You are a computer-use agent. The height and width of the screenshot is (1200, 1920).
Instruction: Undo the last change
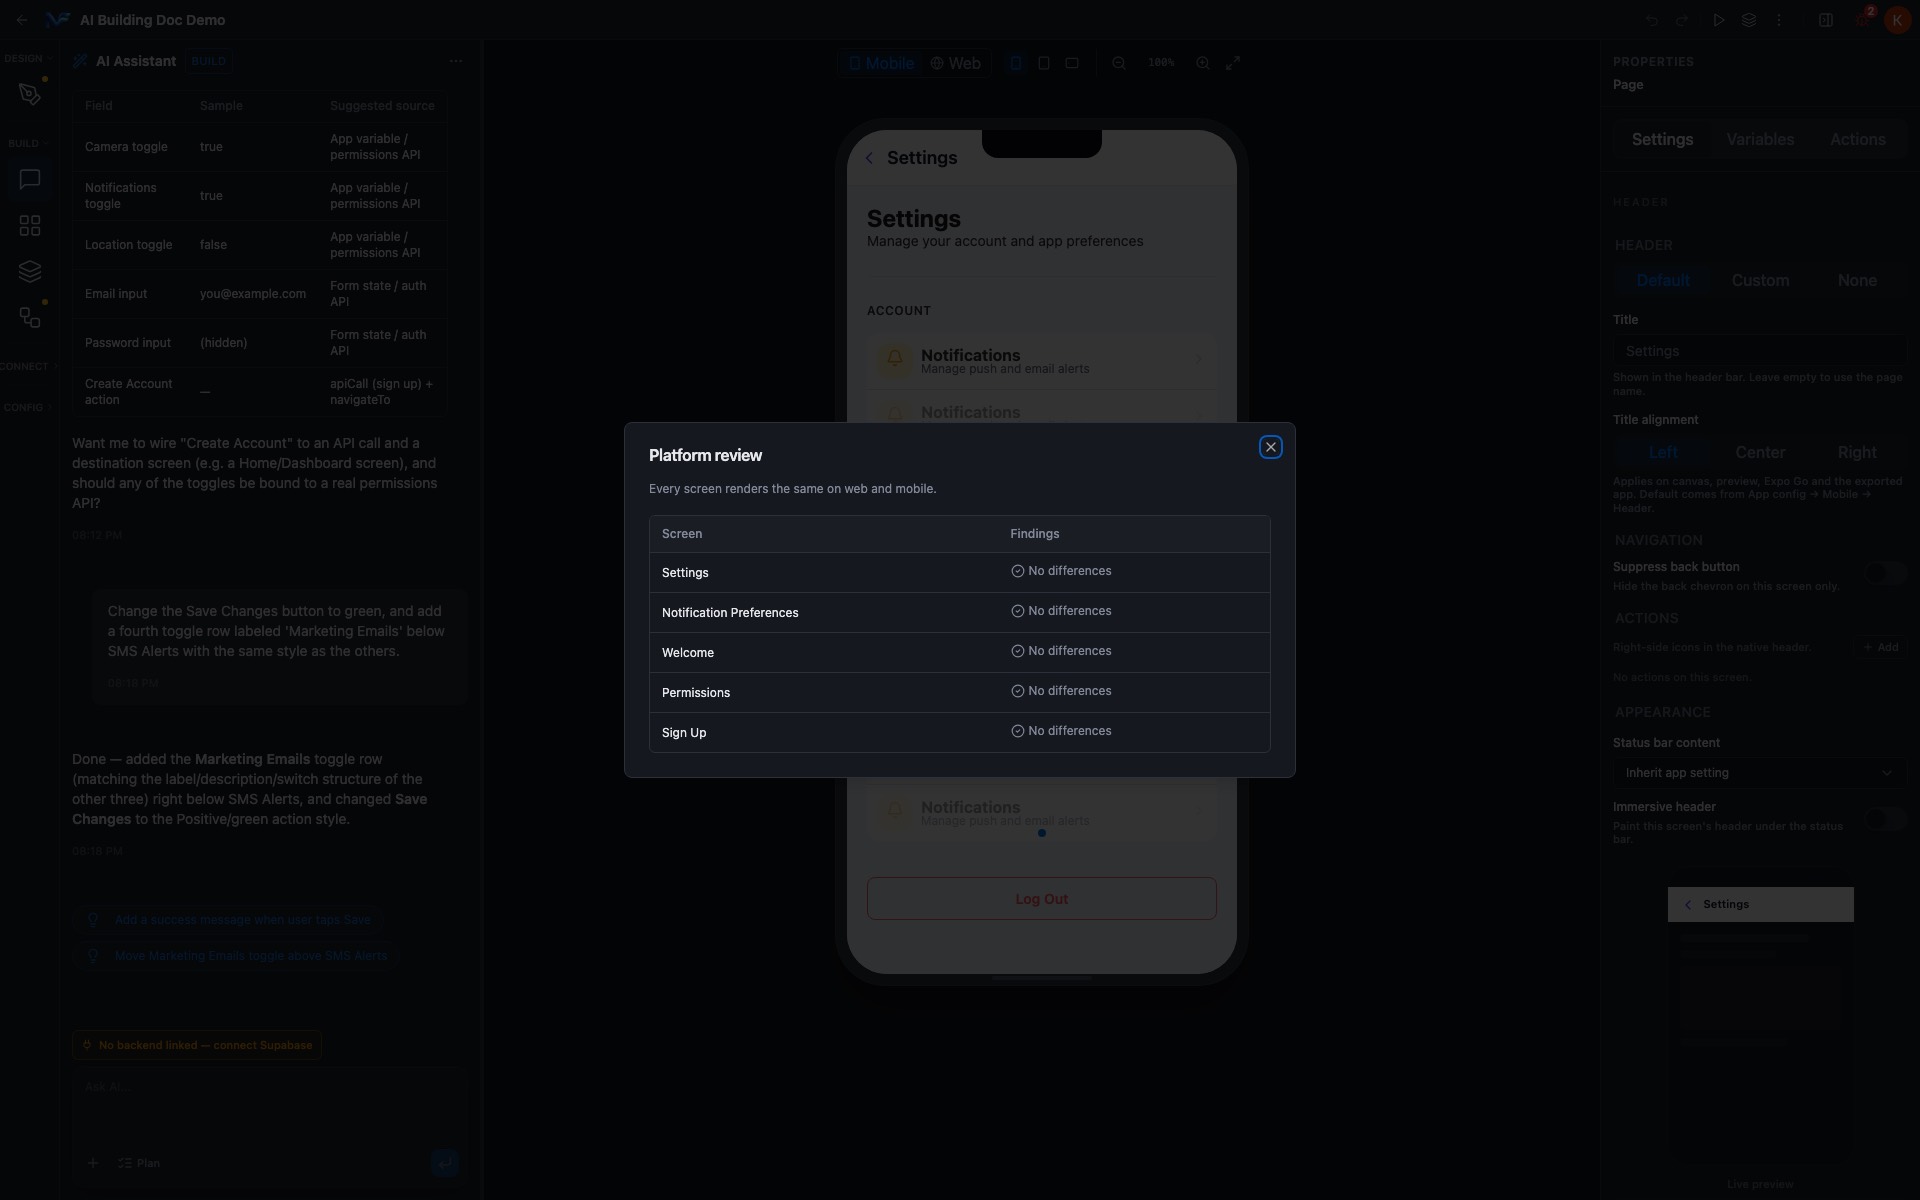pyautogui.click(x=1652, y=20)
